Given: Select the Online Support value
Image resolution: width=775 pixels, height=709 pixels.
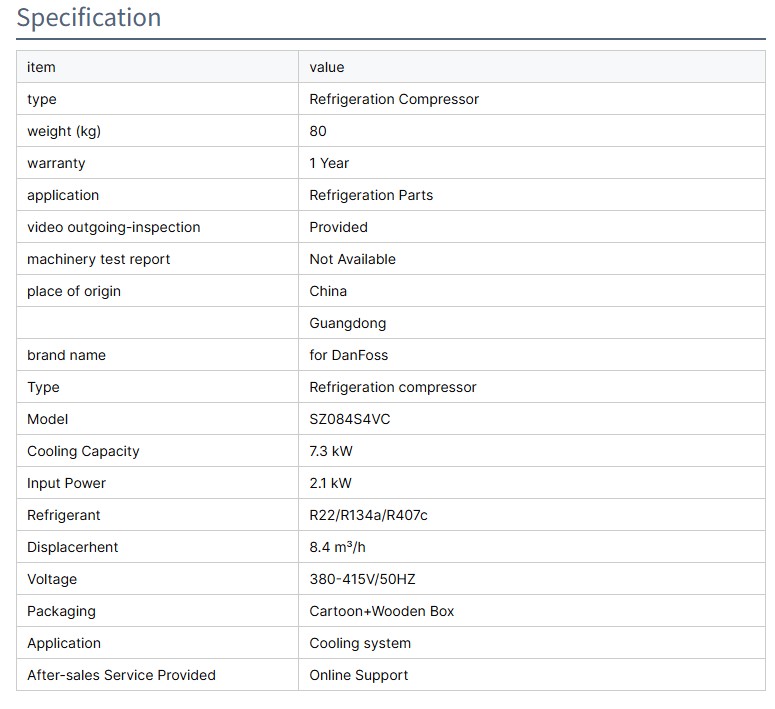Looking at the screenshot, I should (359, 675).
